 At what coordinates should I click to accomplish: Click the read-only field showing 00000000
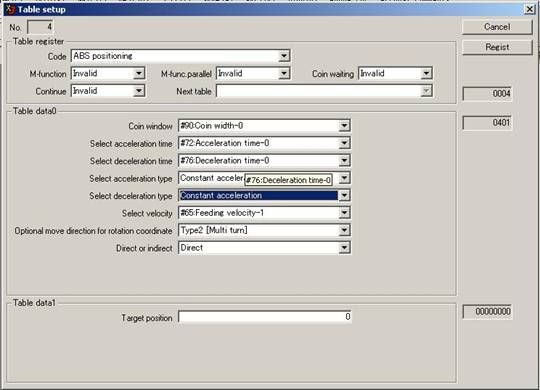[x=487, y=312]
